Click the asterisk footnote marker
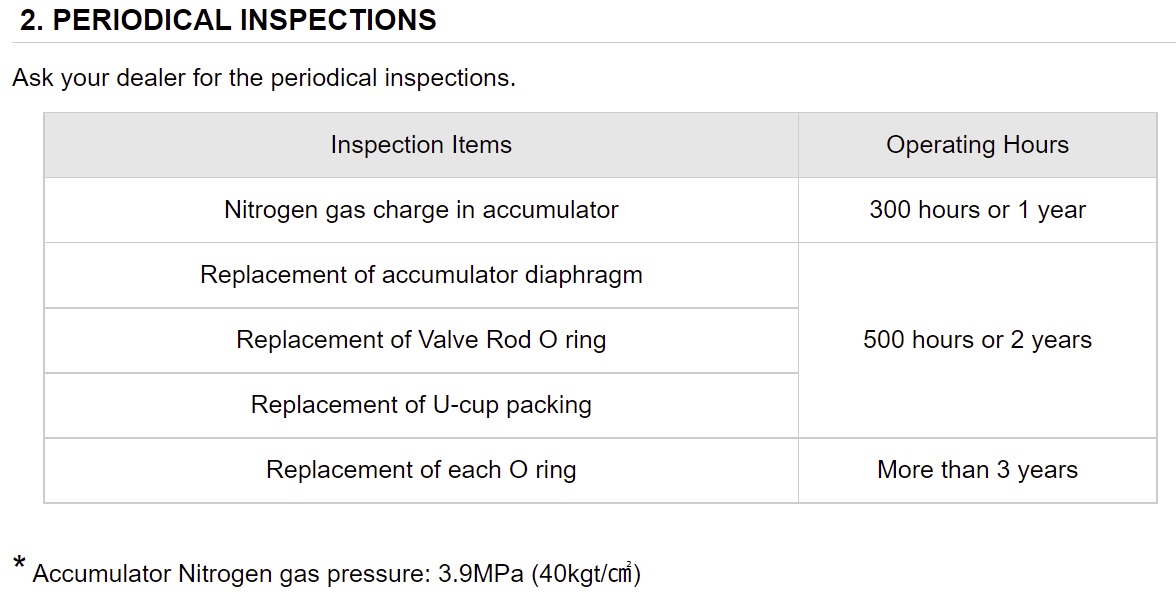Viewport: 1176px width, 602px height. [x=20, y=564]
